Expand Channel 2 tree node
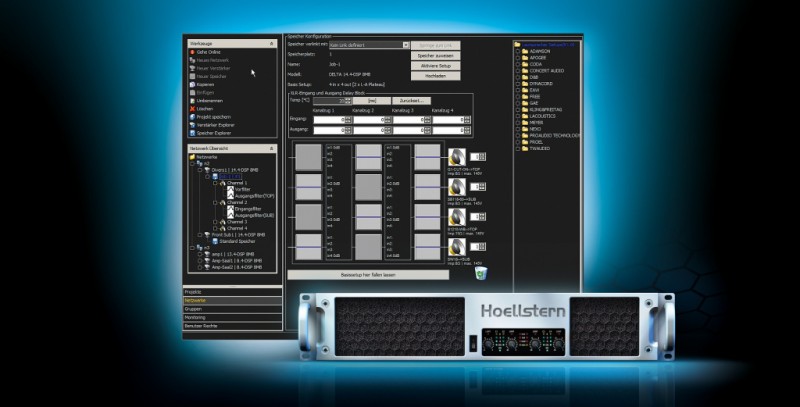The image size is (800, 407). tap(215, 202)
